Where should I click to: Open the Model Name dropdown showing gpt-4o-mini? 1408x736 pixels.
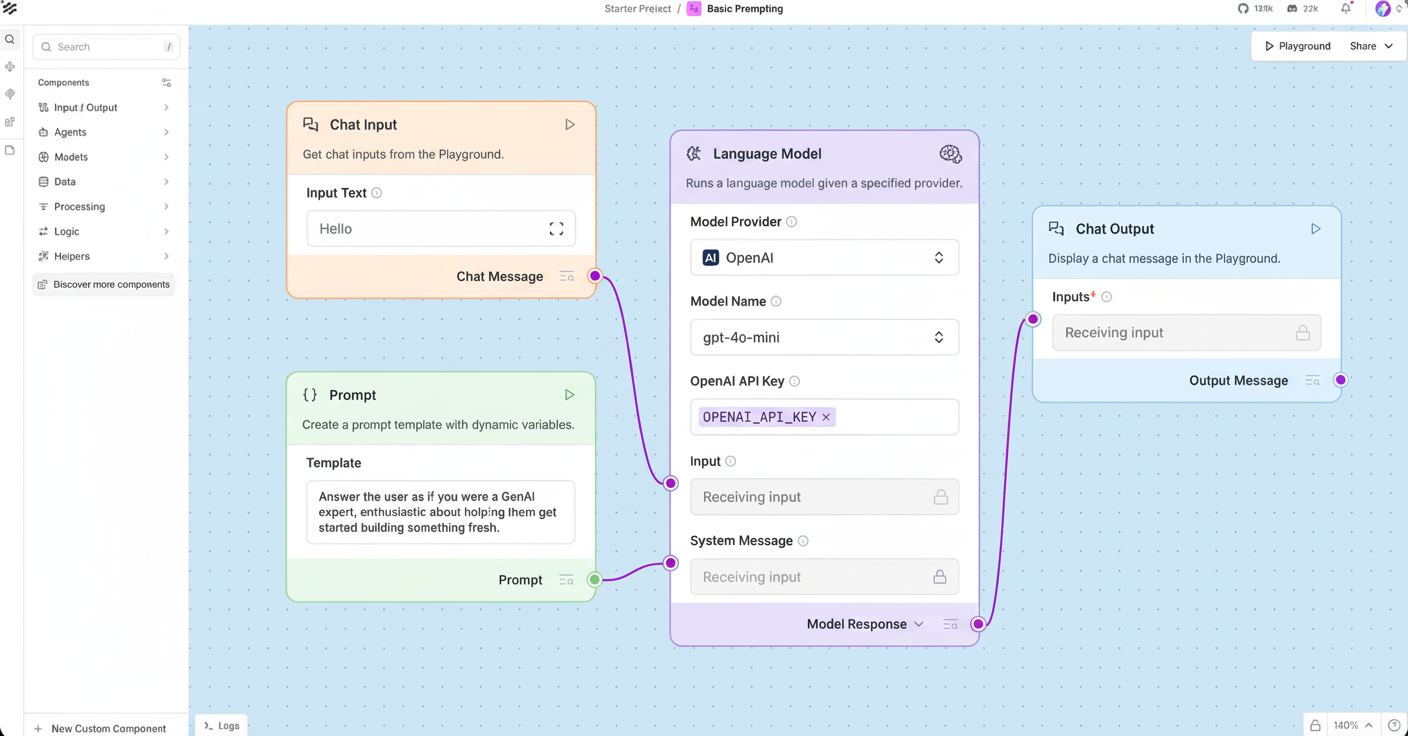824,338
